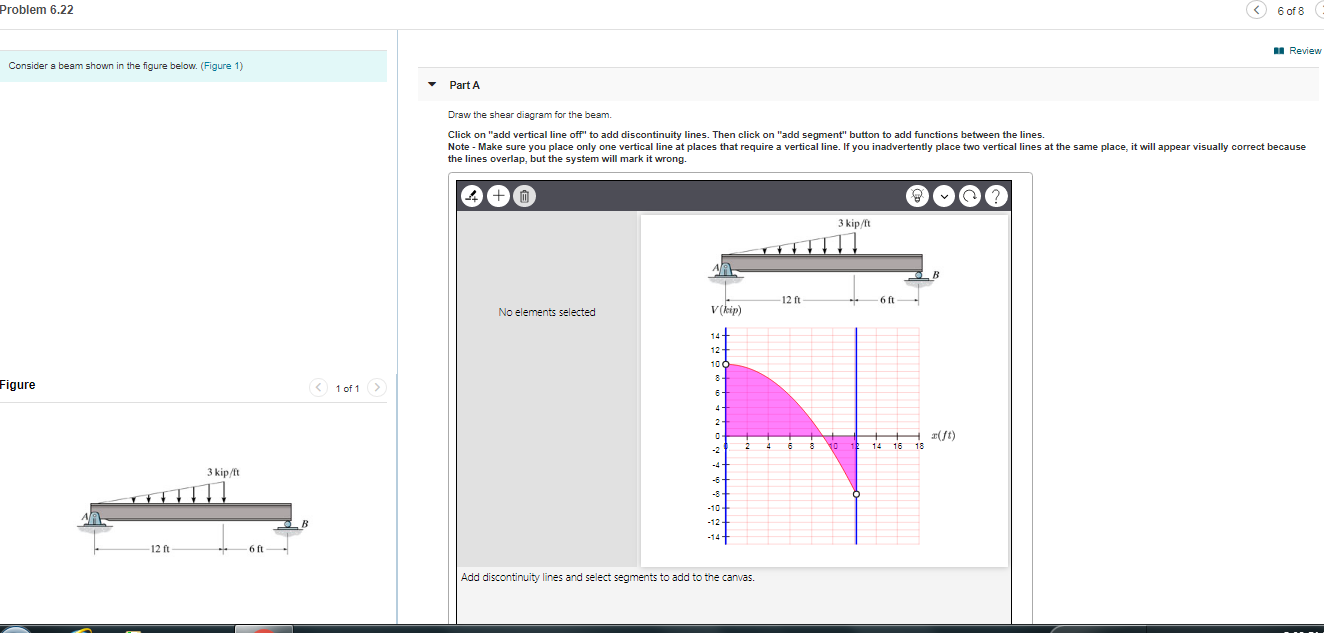Select the open point at V equals 10

[726, 365]
